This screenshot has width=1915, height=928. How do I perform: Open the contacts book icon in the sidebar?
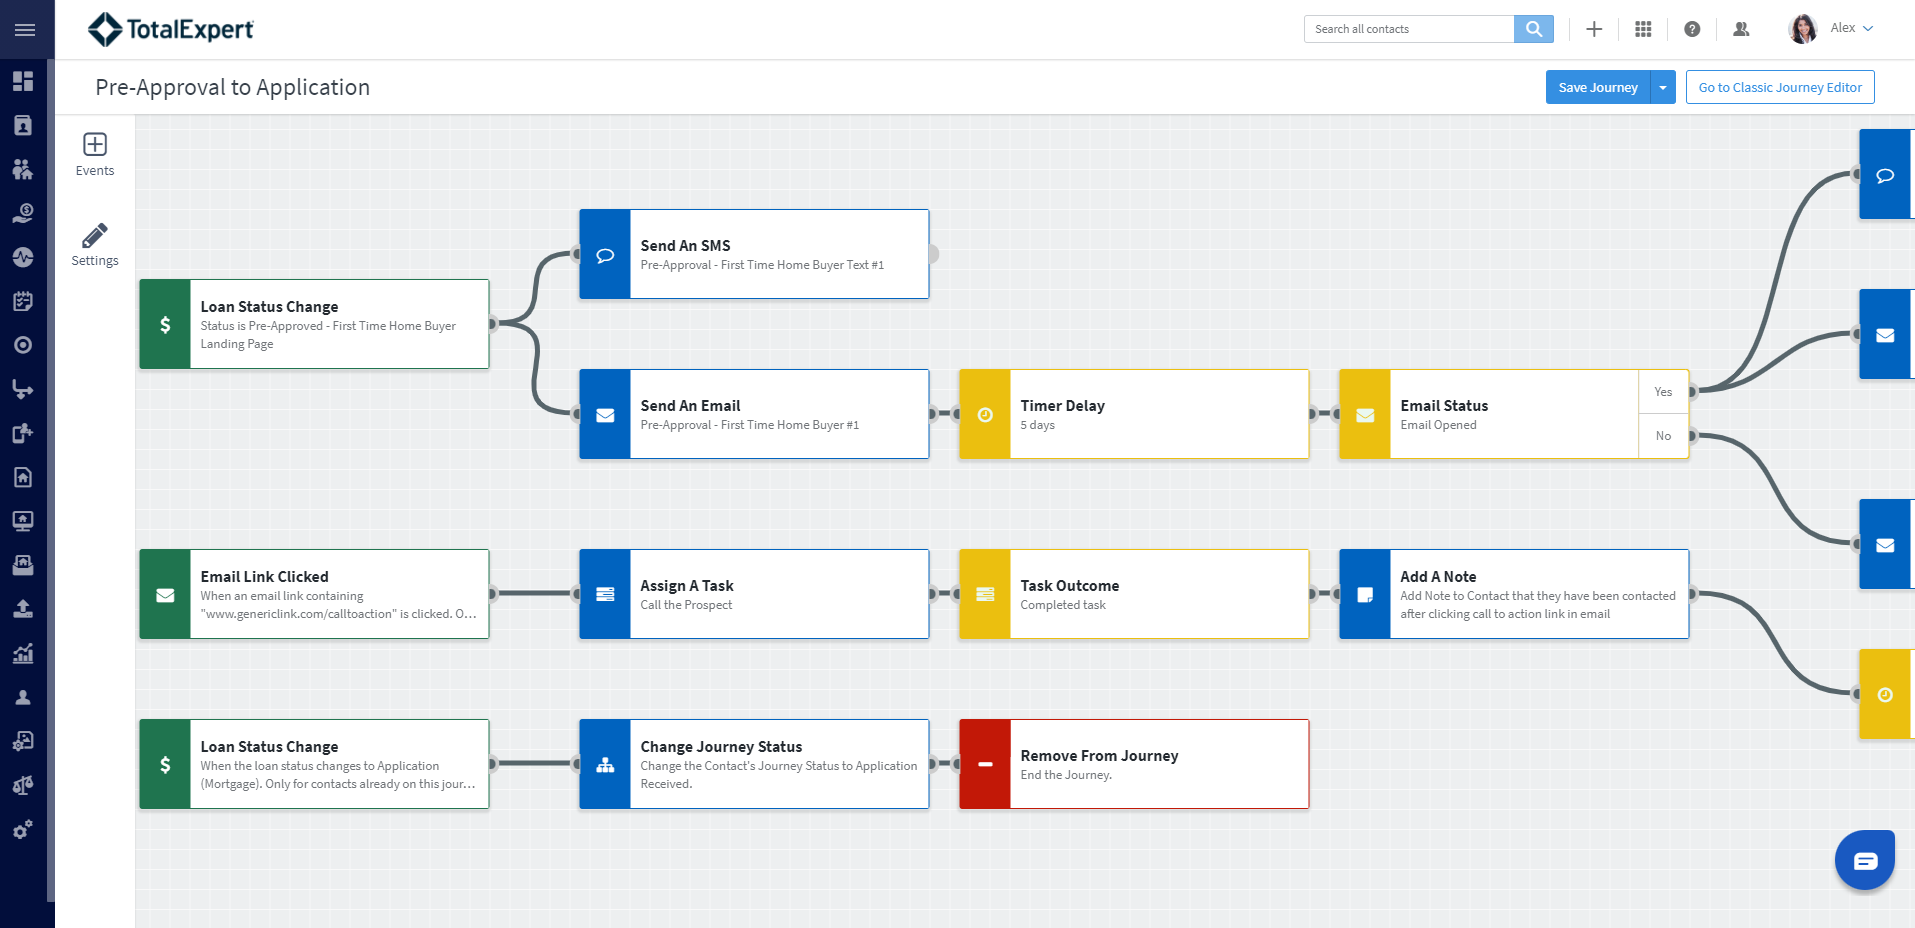(23, 125)
